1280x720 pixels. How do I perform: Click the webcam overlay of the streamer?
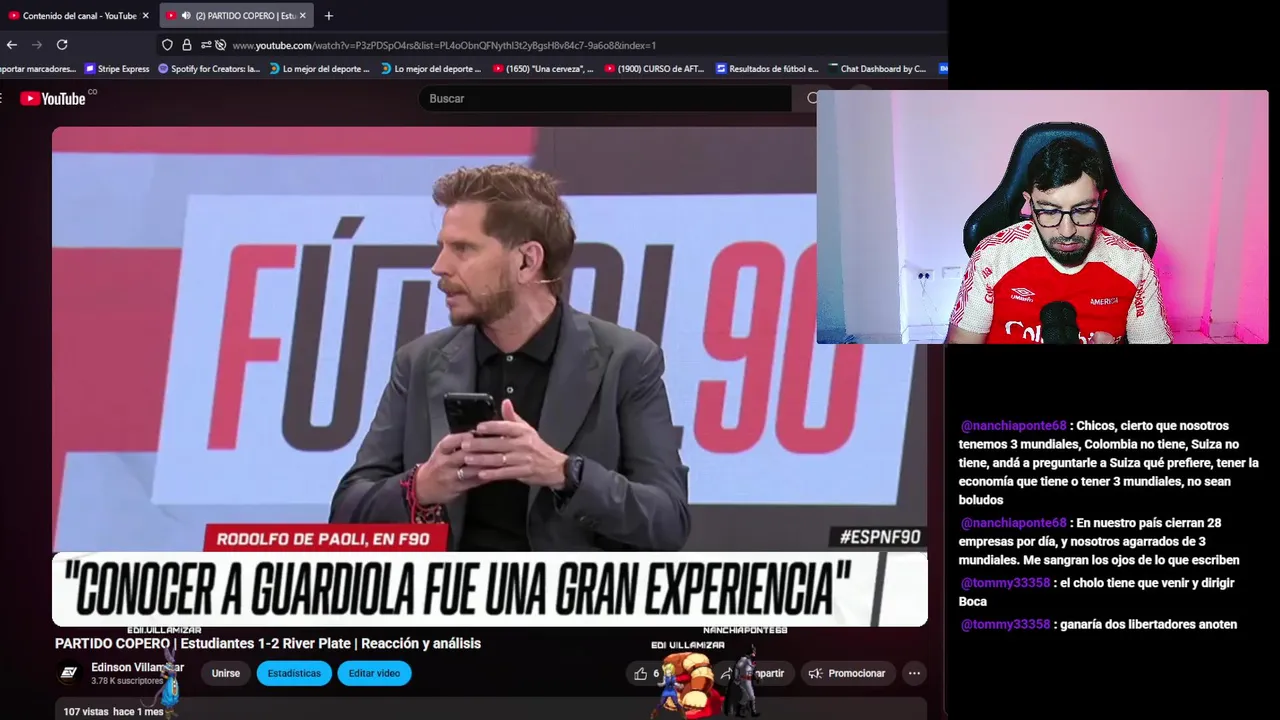1042,217
